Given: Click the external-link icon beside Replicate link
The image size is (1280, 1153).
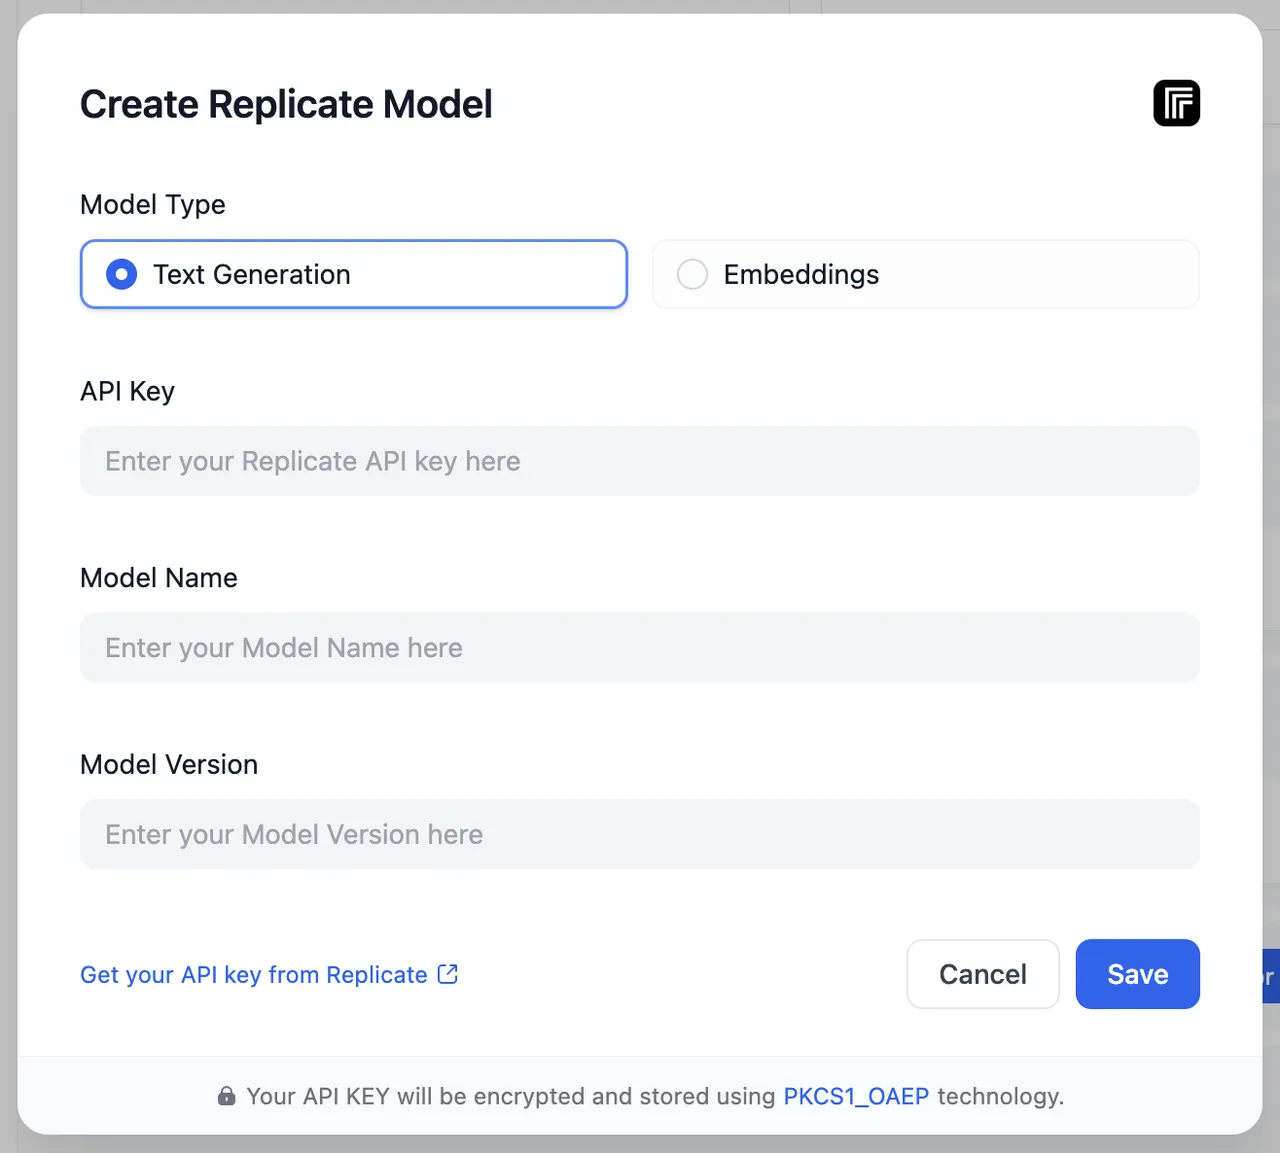Looking at the screenshot, I should 448,974.
